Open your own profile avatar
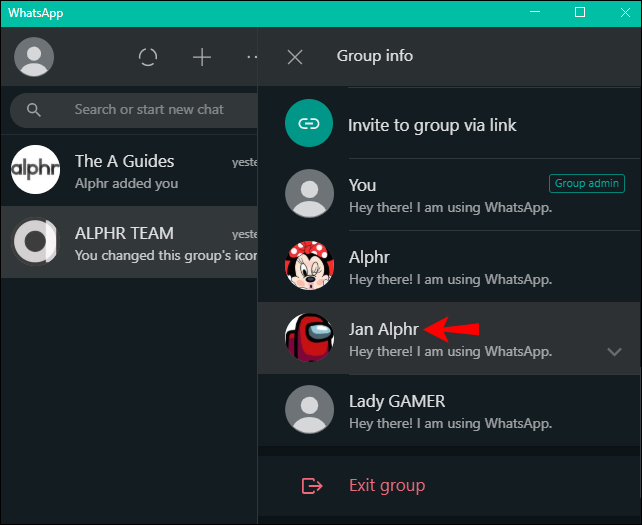 [34, 57]
